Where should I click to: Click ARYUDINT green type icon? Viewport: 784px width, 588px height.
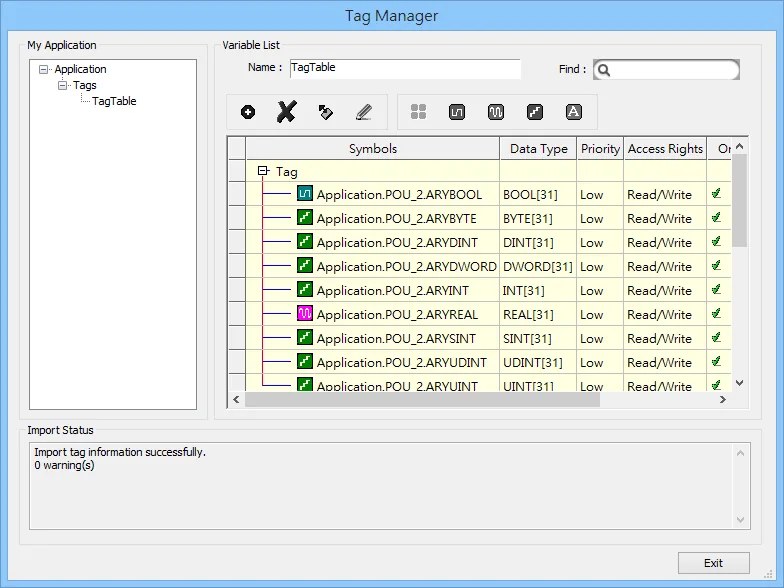304,361
